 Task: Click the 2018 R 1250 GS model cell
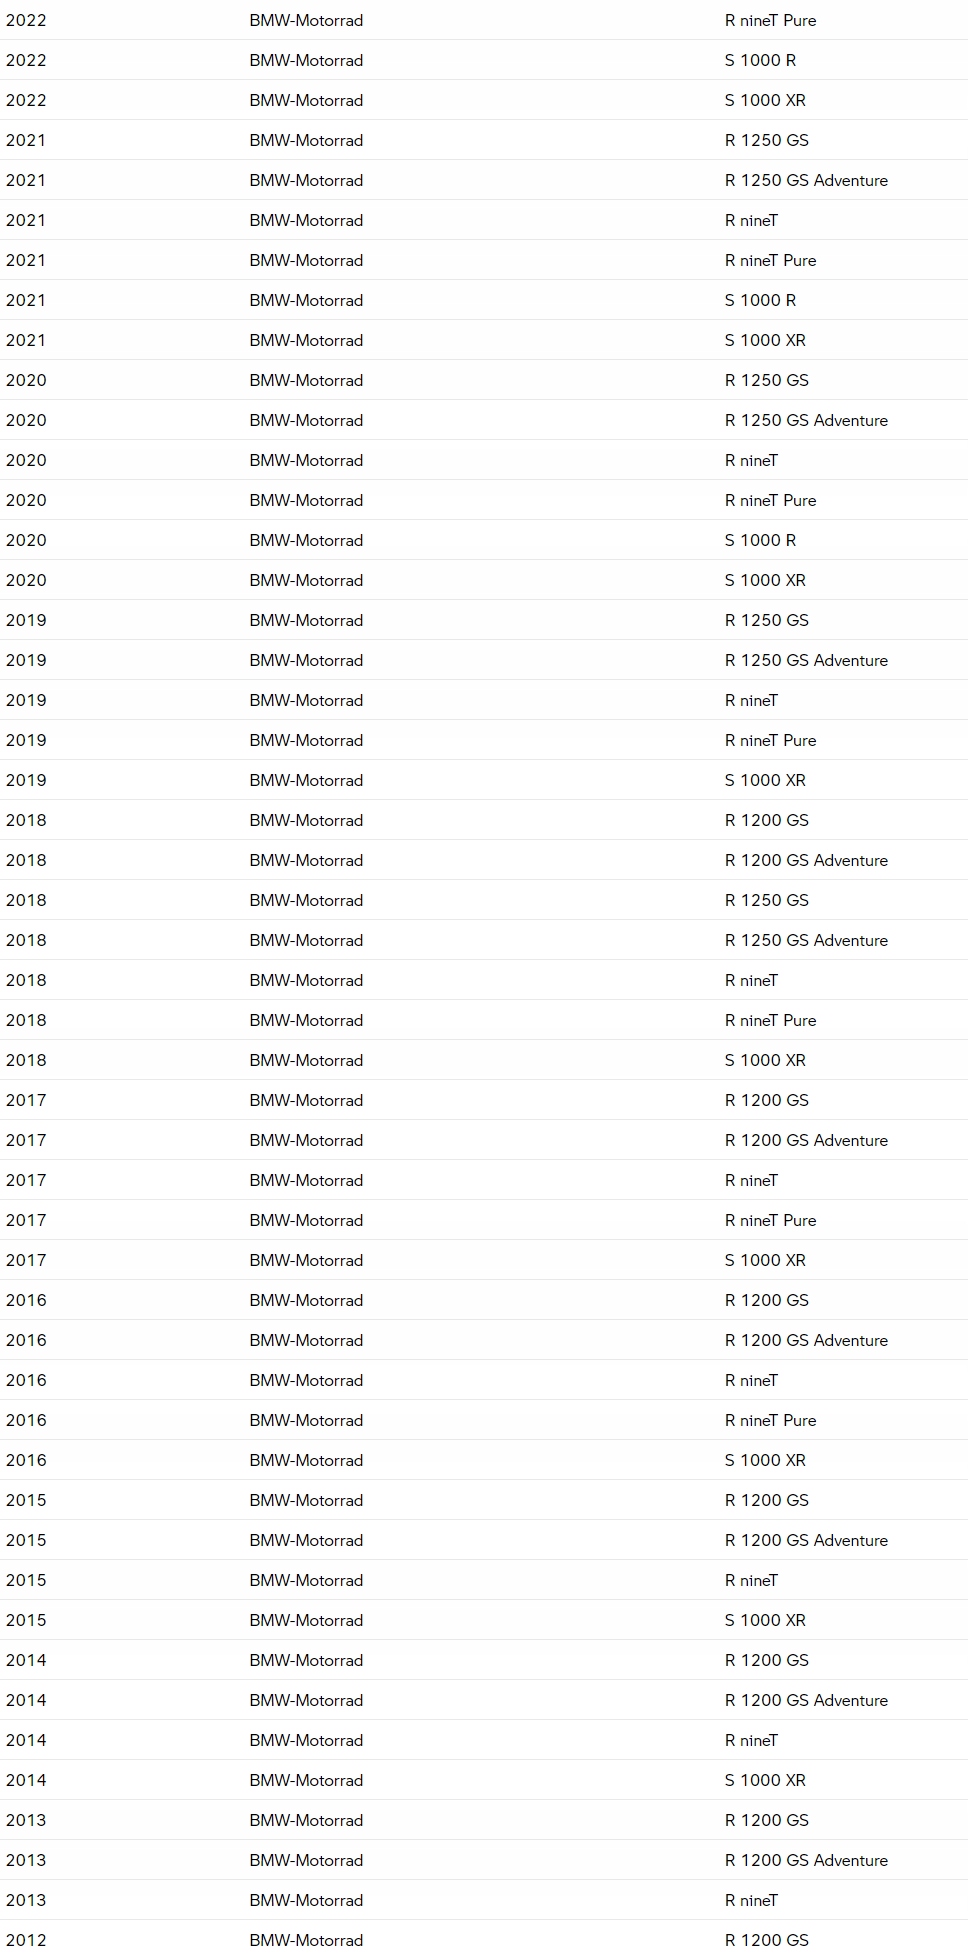pyautogui.click(x=766, y=900)
